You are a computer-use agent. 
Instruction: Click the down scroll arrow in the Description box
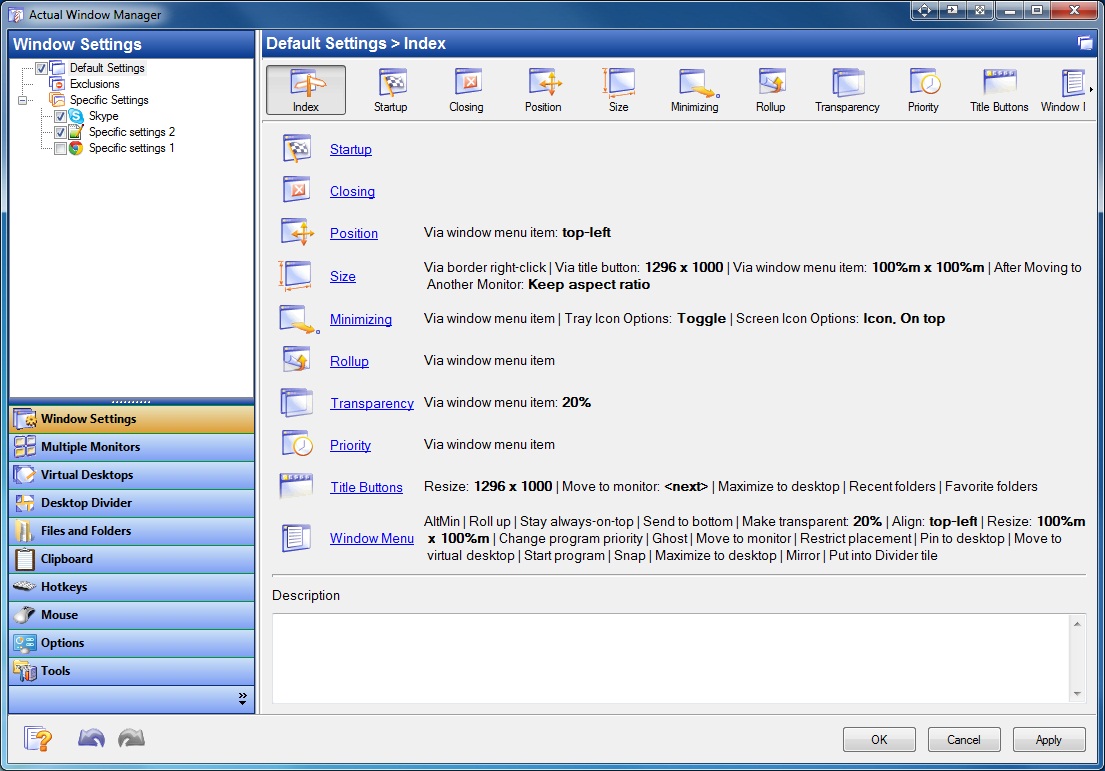(x=1078, y=692)
